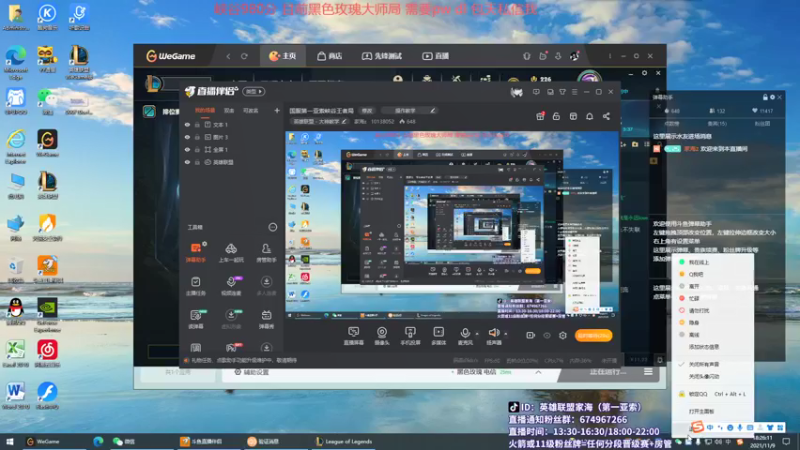Toggle the lock on the 全屏 1 layer
800x450 pixels.
(197, 149)
